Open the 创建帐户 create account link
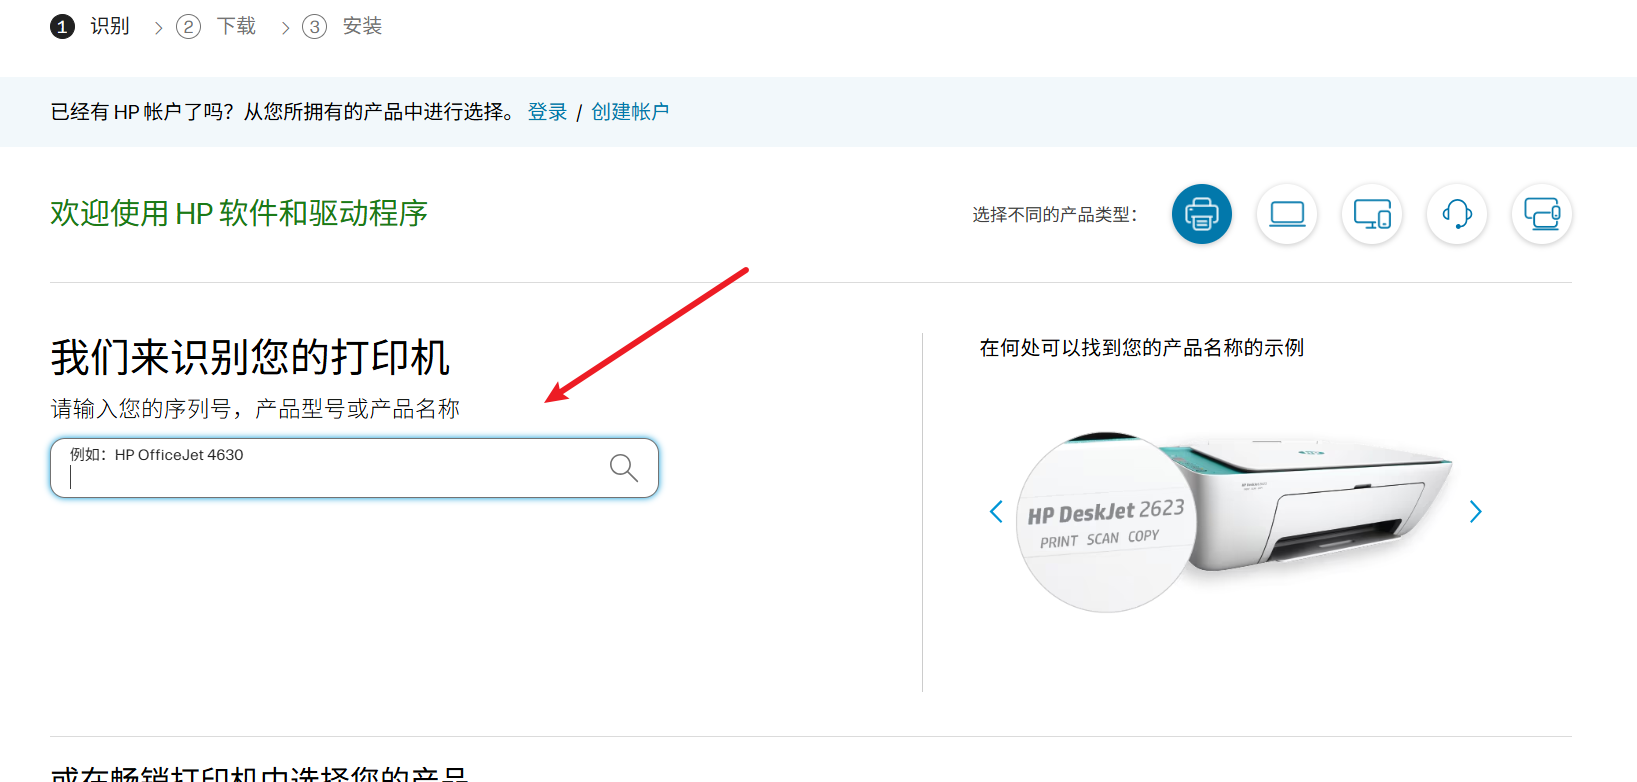Viewport: 1637px width, 782px height. point(630,112)
